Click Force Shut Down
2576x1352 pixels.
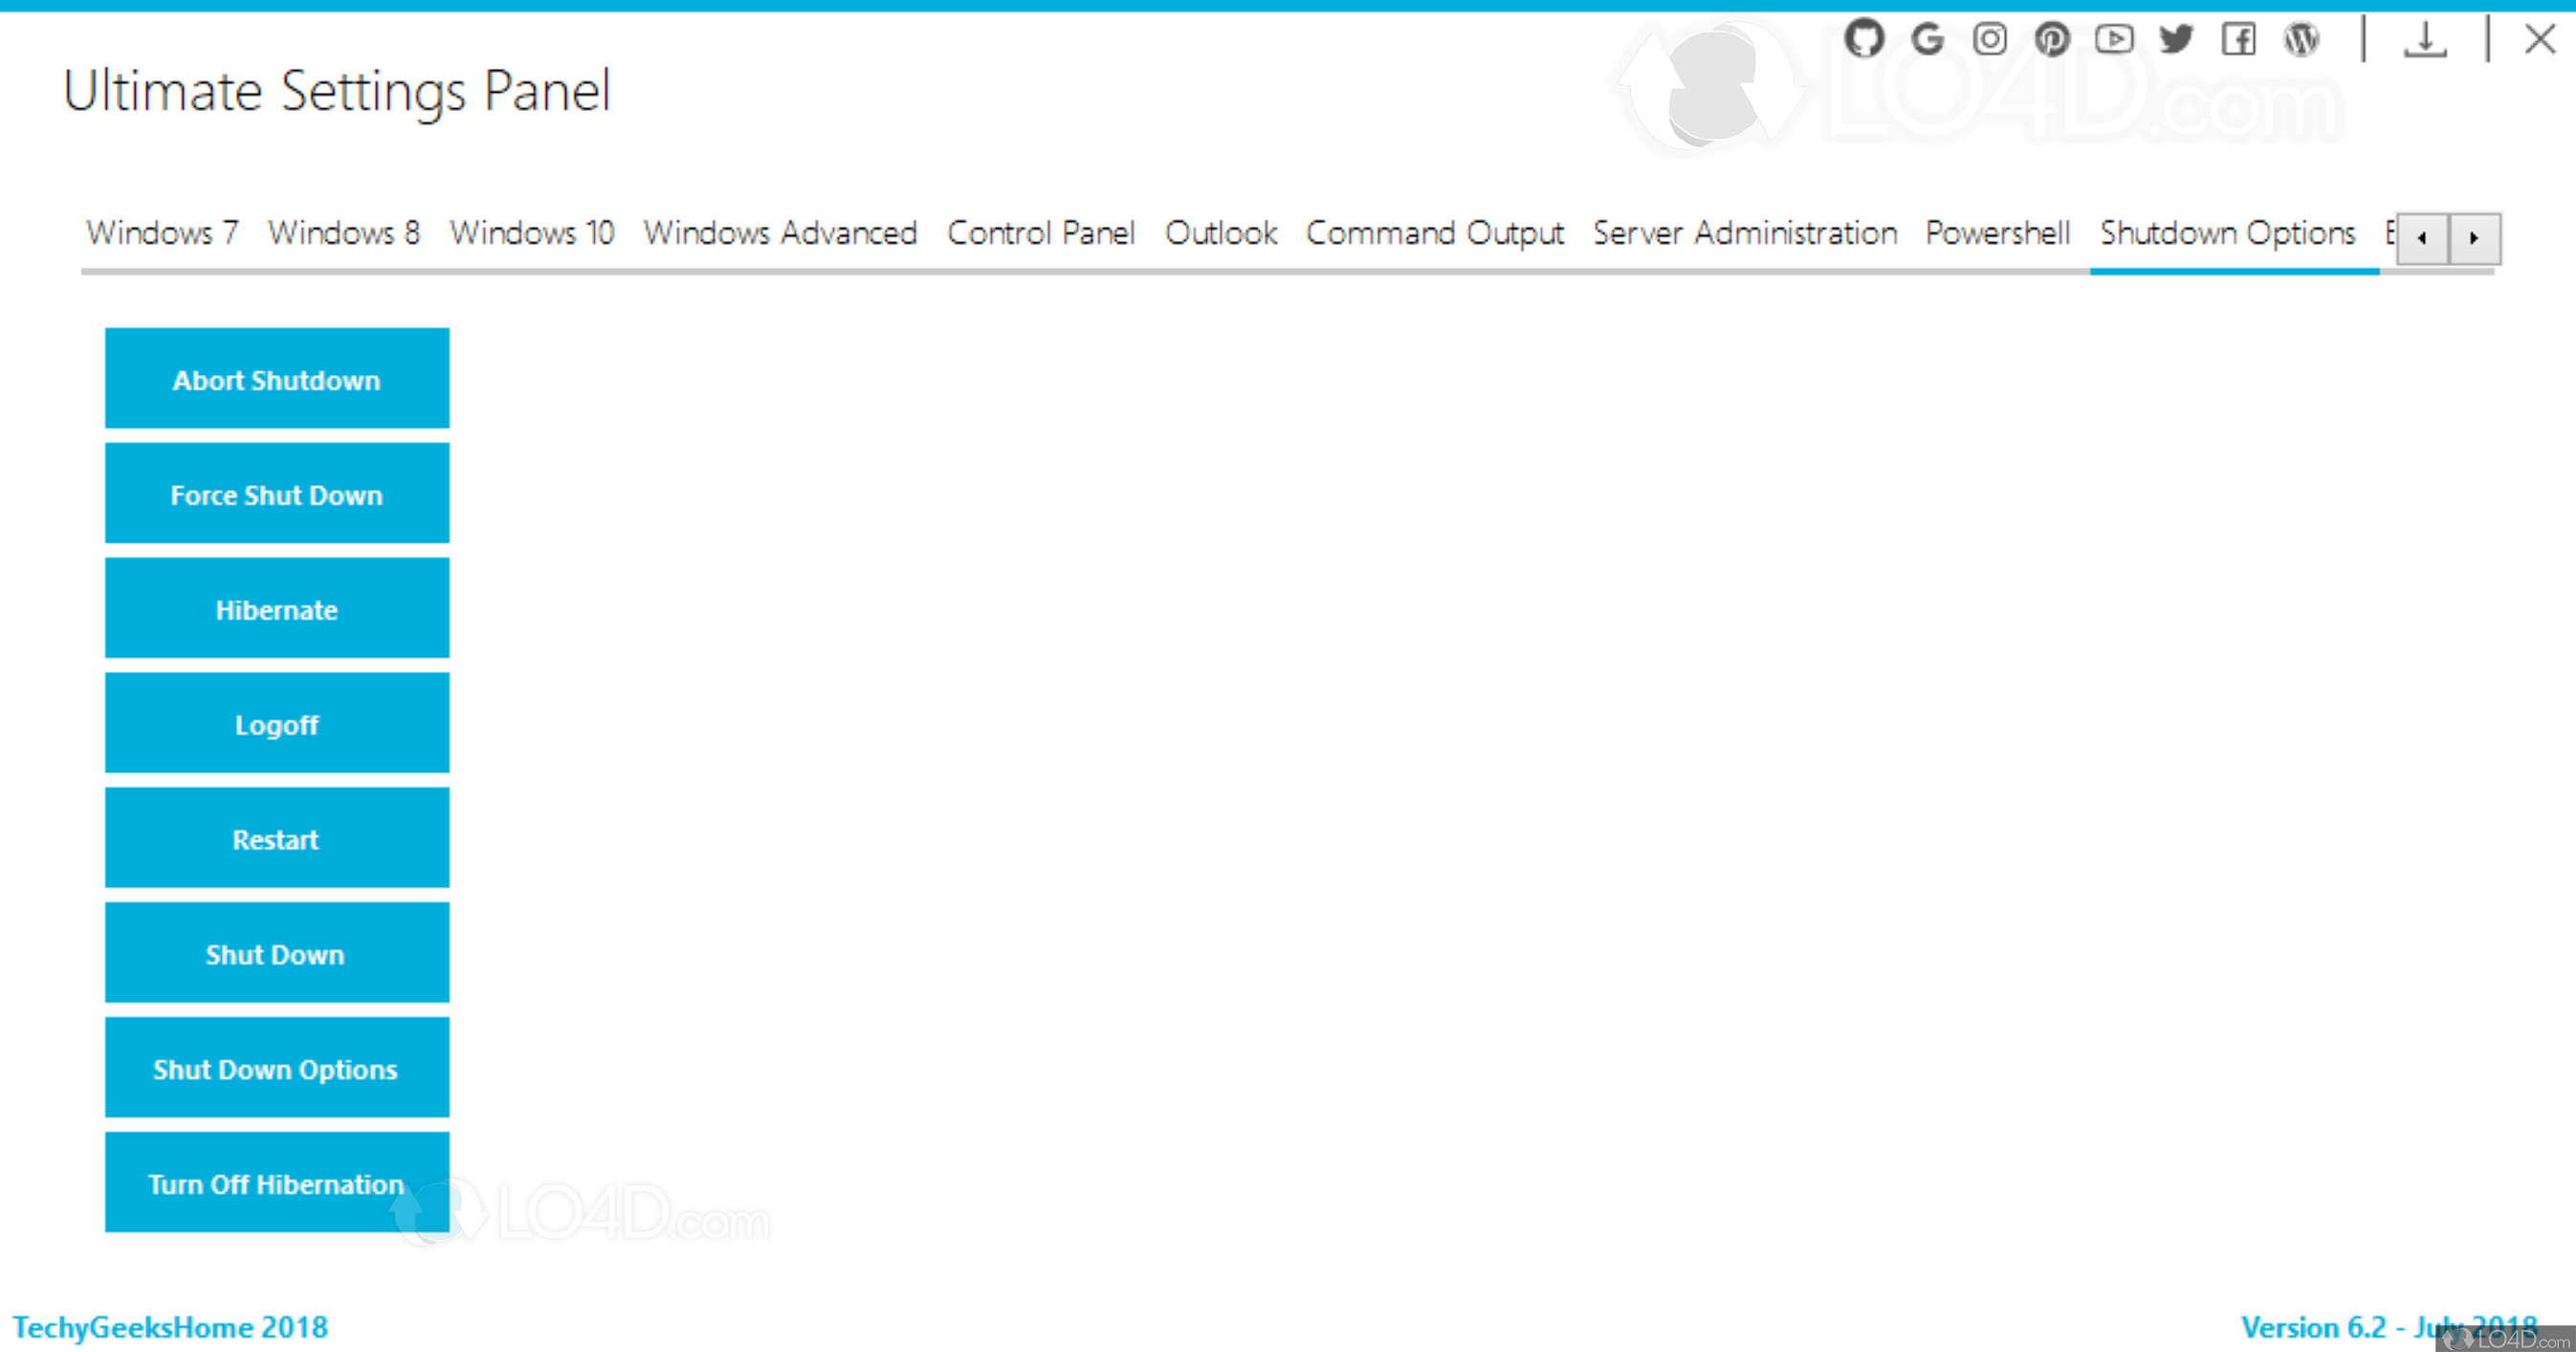(276, 493)
